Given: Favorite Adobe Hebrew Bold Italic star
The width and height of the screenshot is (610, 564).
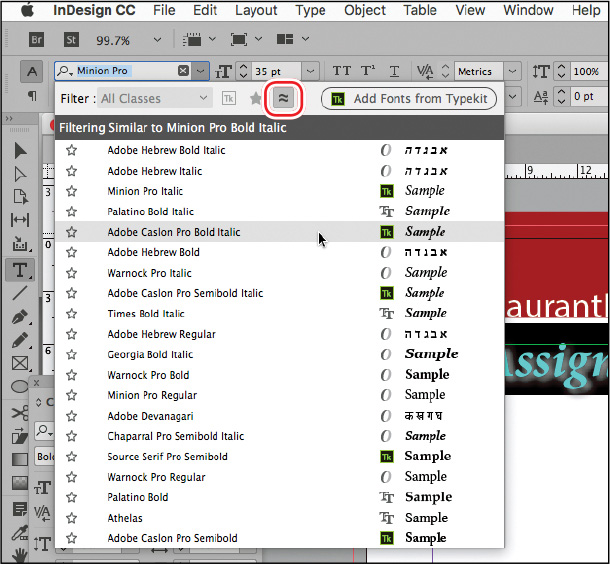Looking at the screenshot, I should tap(72, 150).
